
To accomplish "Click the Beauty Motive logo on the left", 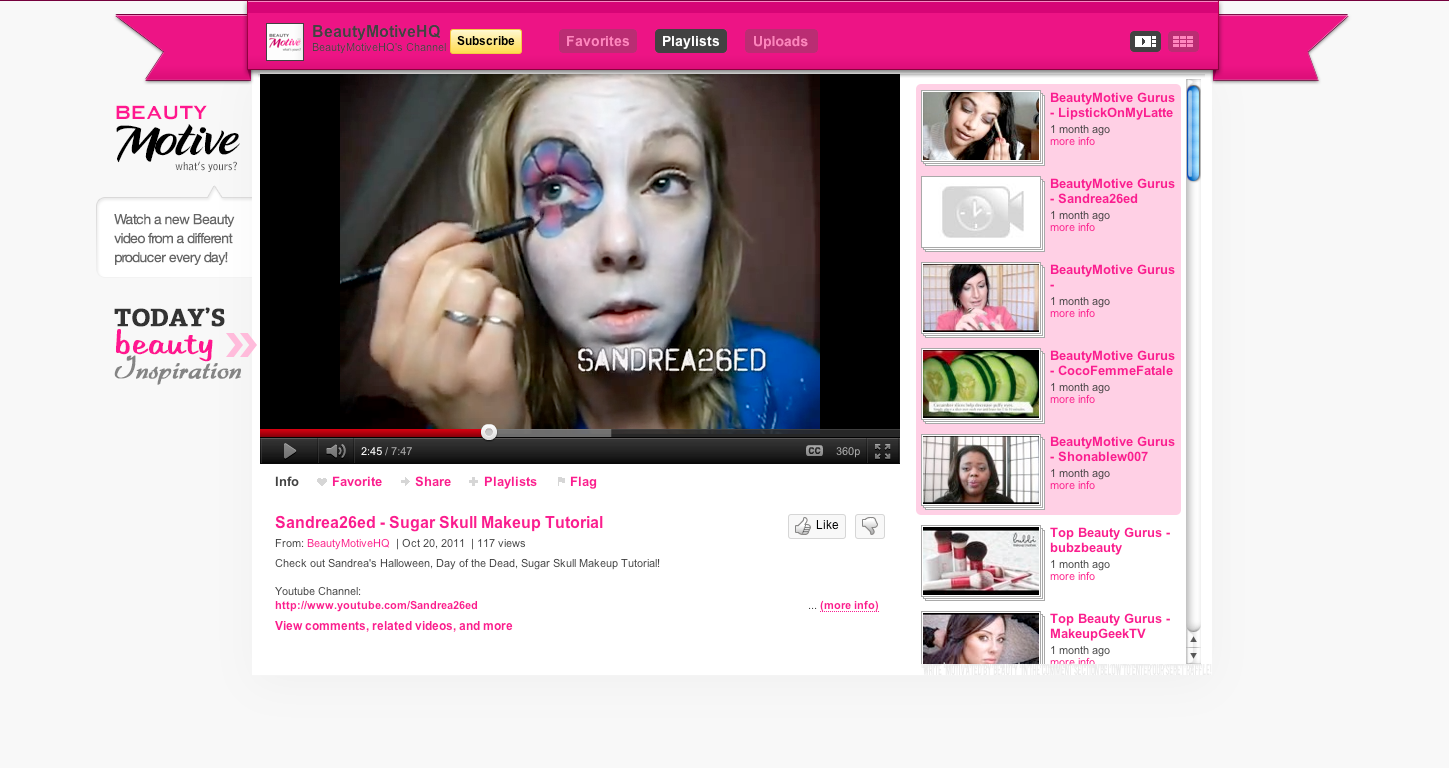I will click(x=177, y=139).
